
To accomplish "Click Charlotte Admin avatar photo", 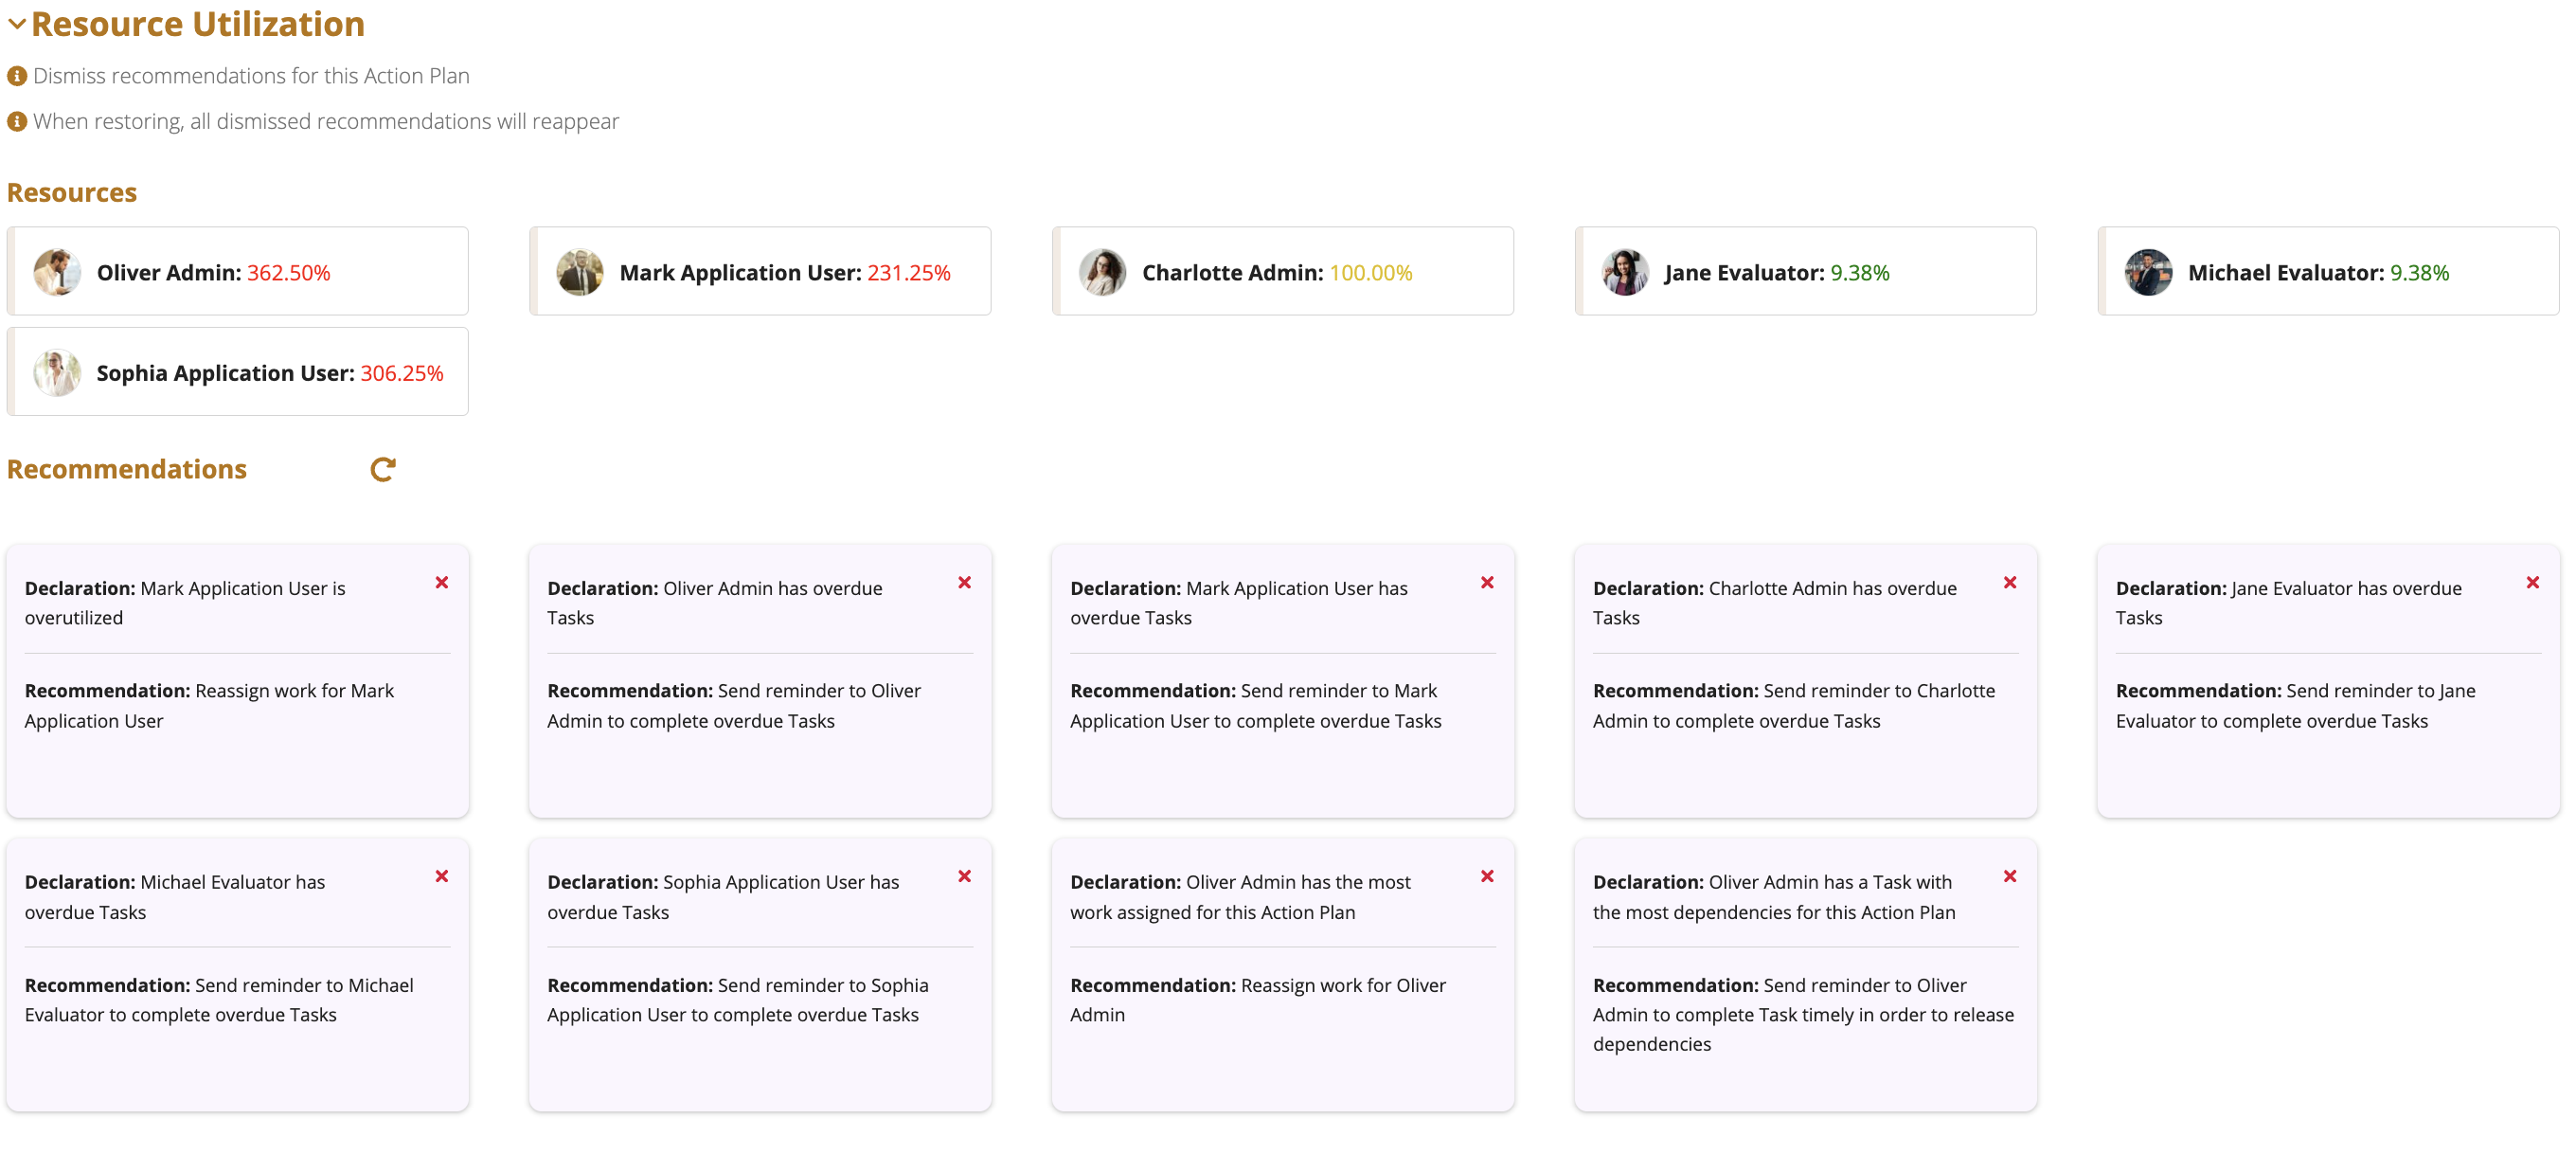I will point(1103,272).
